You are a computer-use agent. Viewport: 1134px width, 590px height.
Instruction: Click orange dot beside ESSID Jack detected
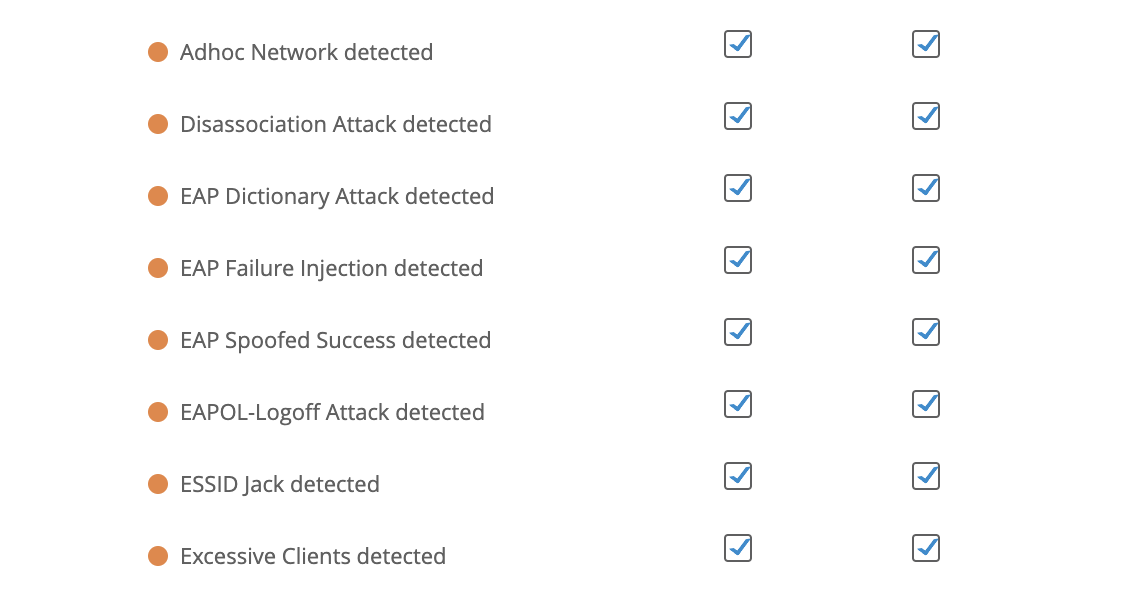coord(158,484)
